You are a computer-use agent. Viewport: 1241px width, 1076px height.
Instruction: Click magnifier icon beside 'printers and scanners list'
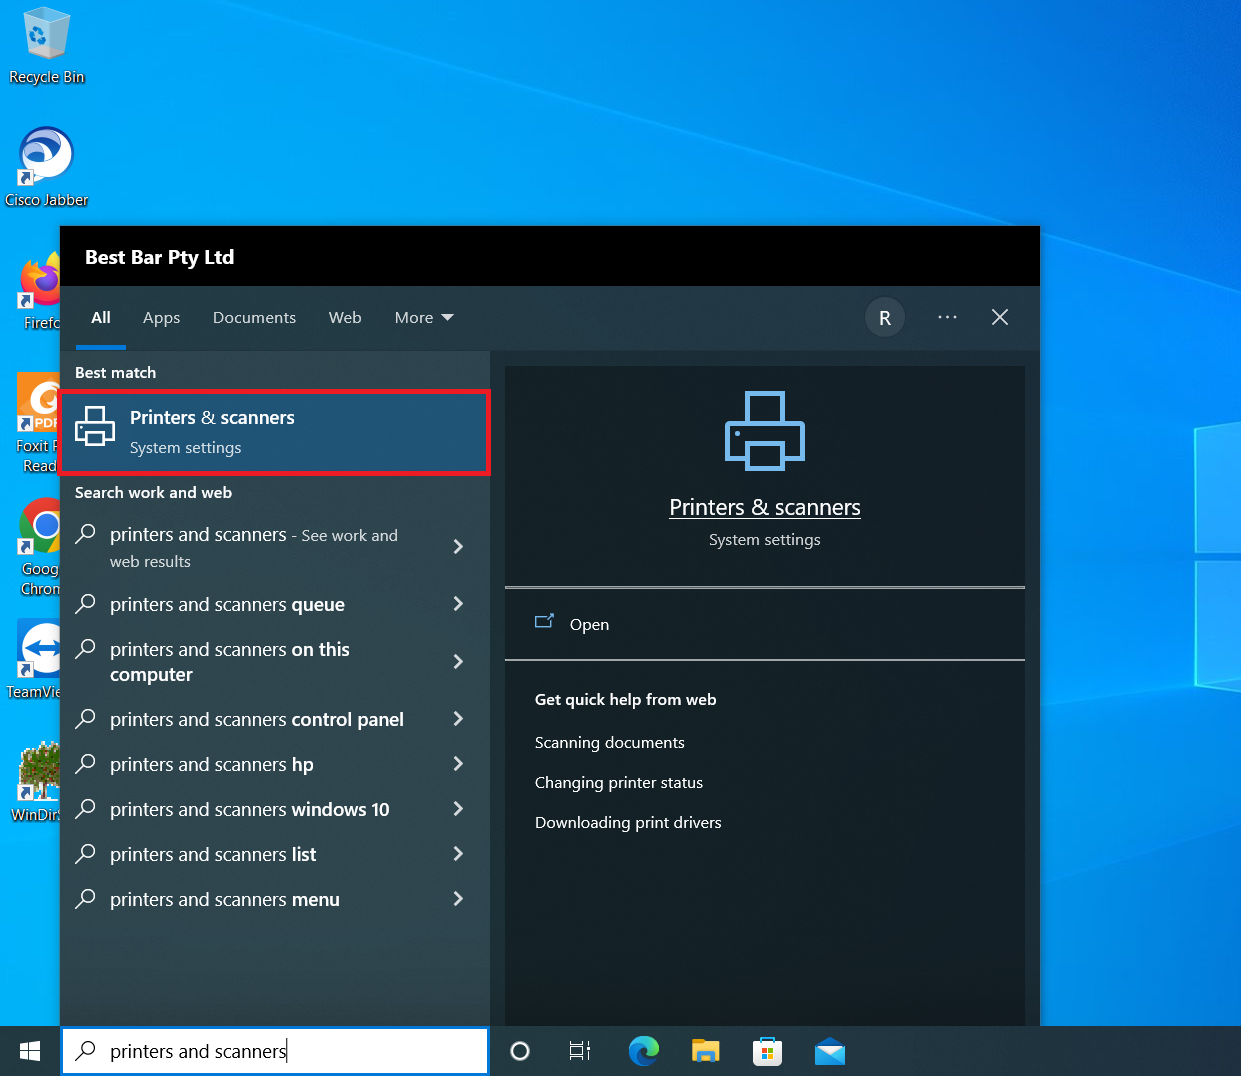pyautogui.click(x=86, y=853)
